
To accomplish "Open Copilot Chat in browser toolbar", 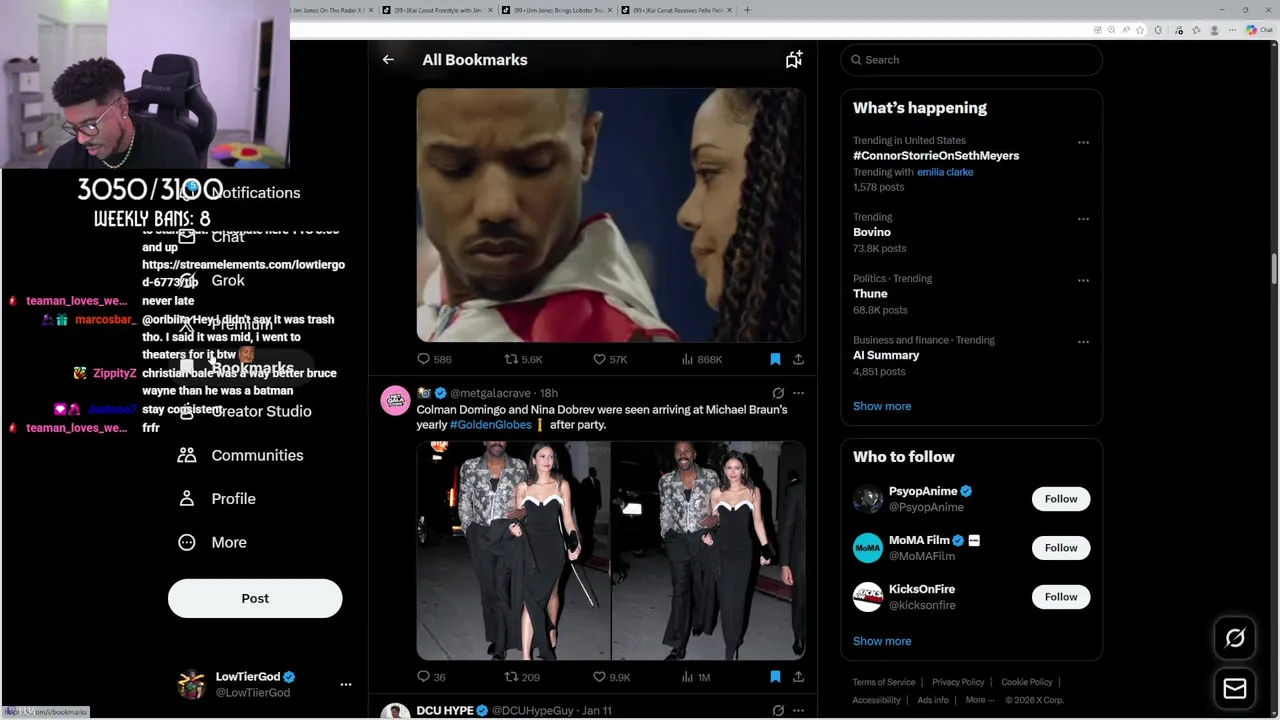I will point(1259,30).
